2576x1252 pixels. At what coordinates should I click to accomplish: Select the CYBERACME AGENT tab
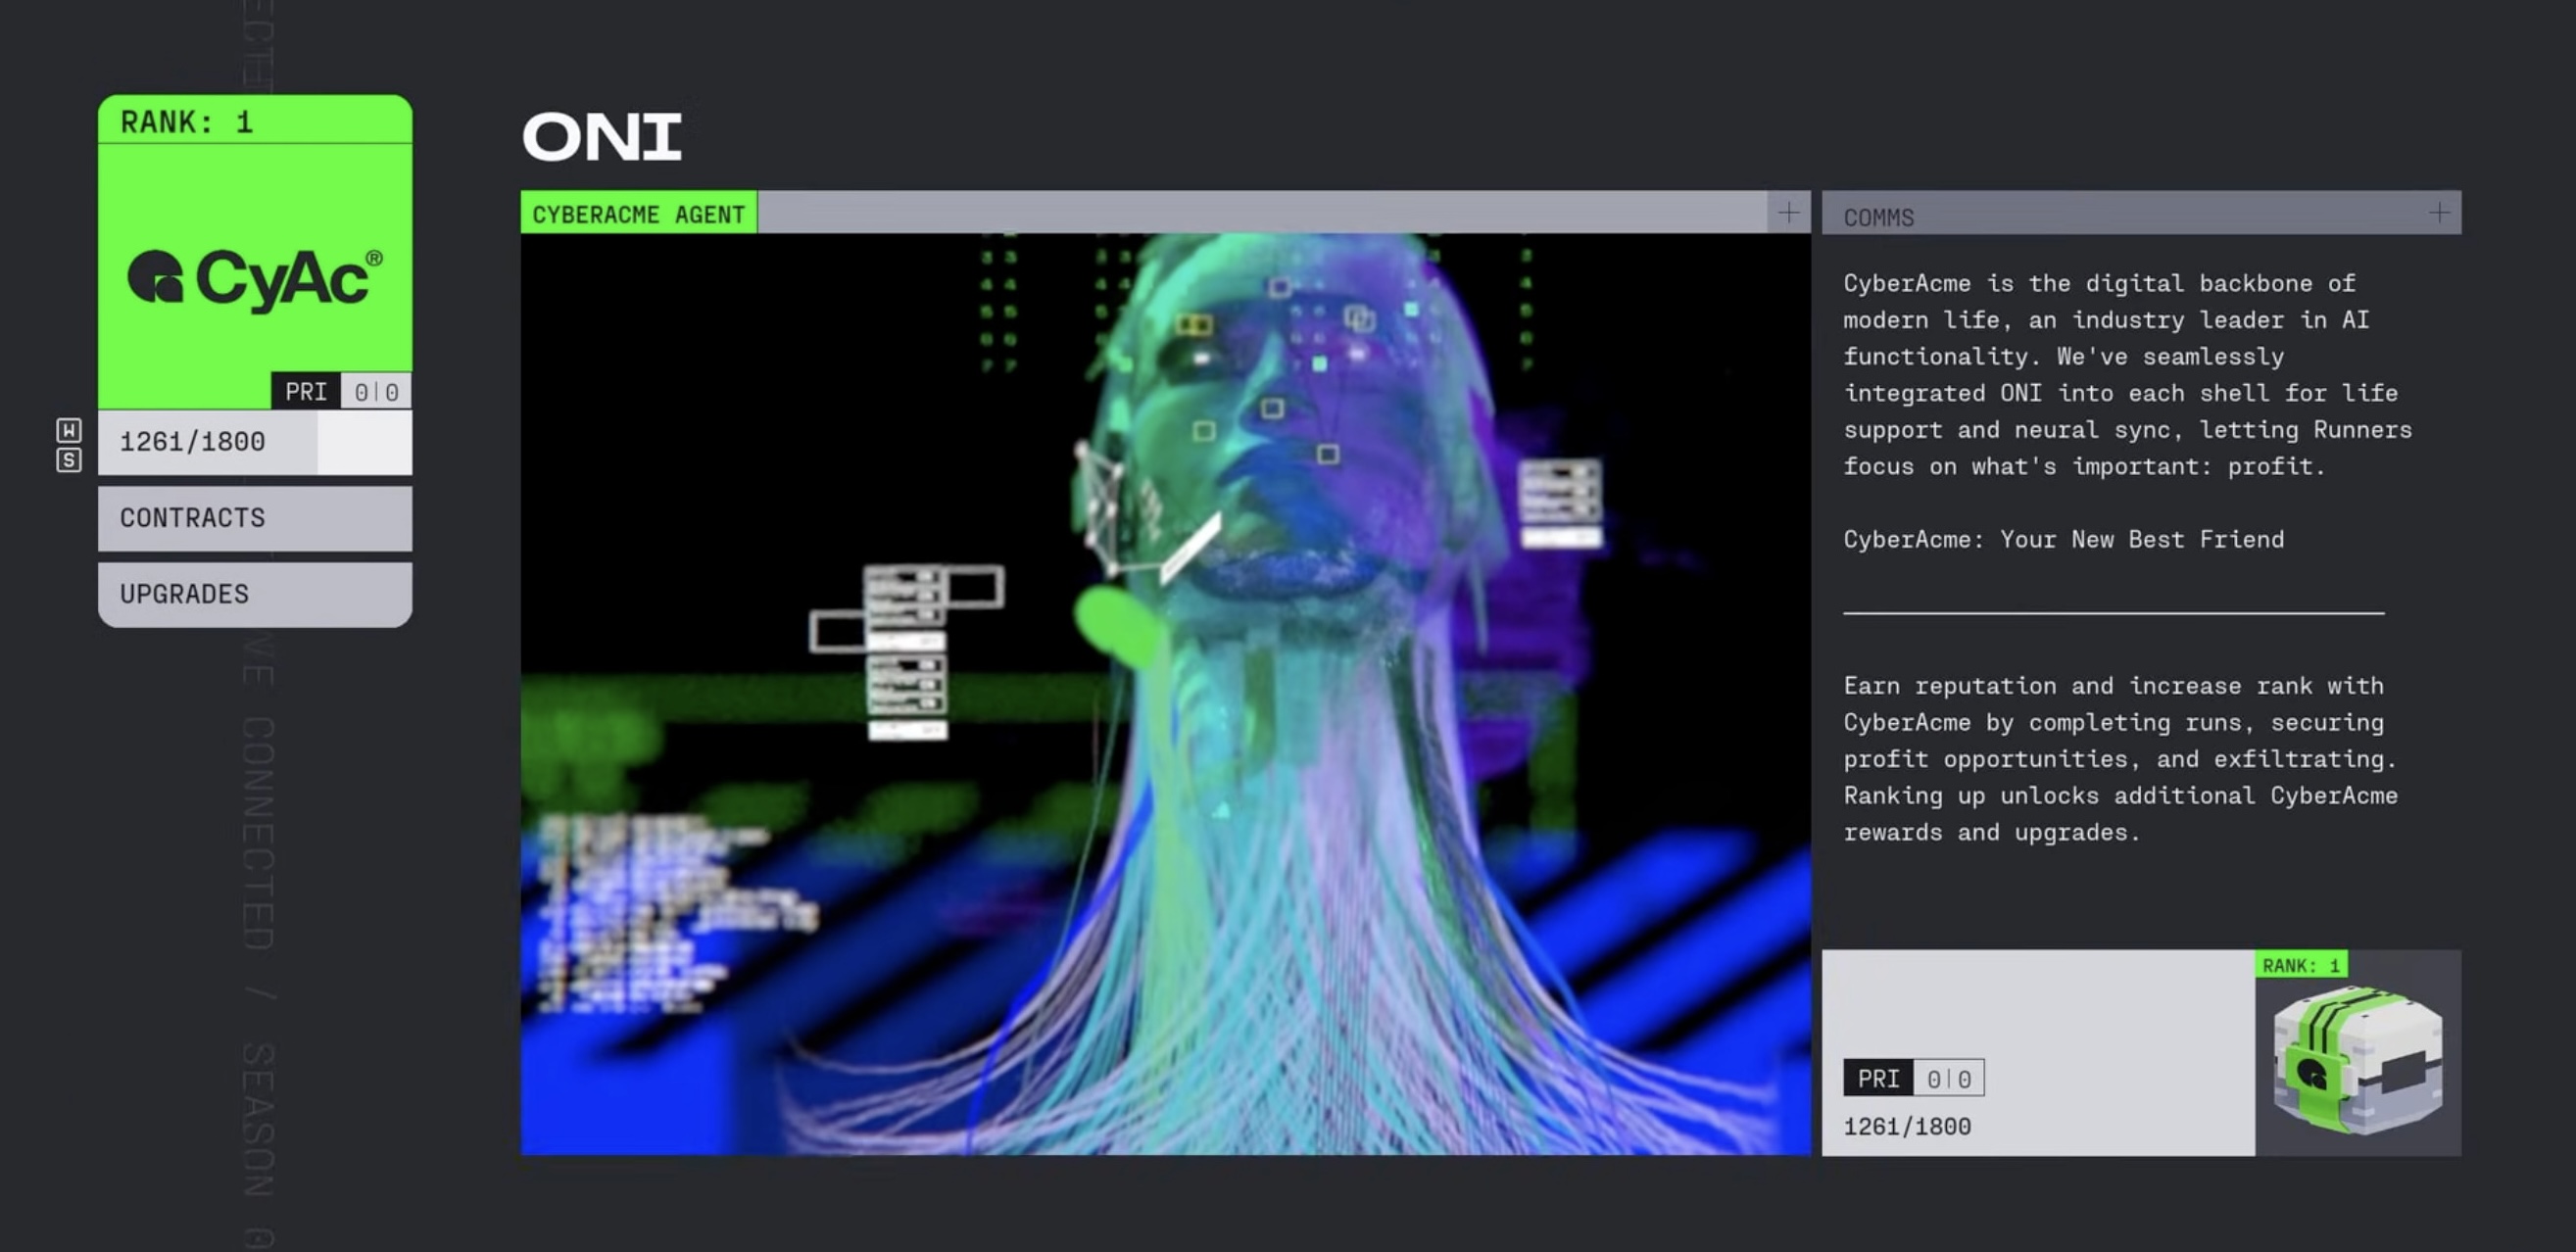638,214
